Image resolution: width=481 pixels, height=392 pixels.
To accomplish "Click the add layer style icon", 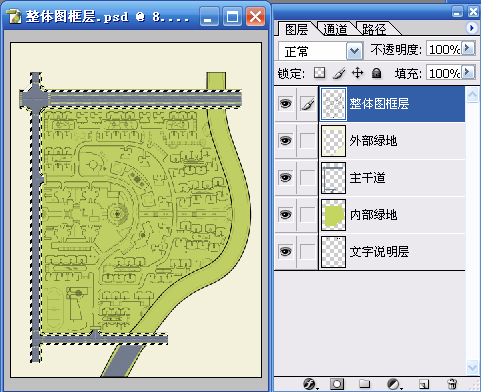I will click(310, 384).
